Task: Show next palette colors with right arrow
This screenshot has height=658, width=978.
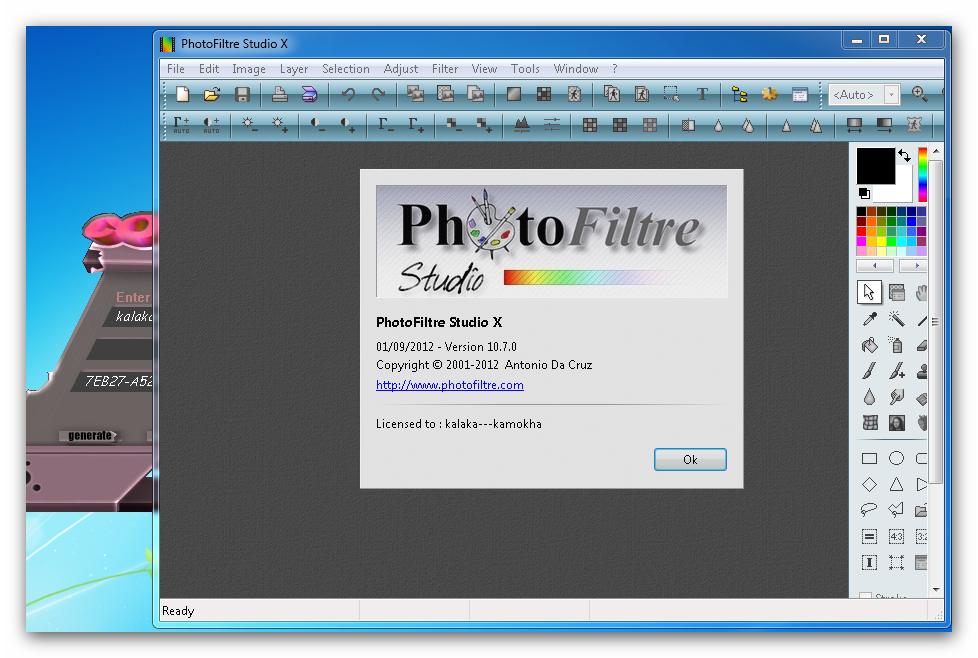Action: coord(914,266)
